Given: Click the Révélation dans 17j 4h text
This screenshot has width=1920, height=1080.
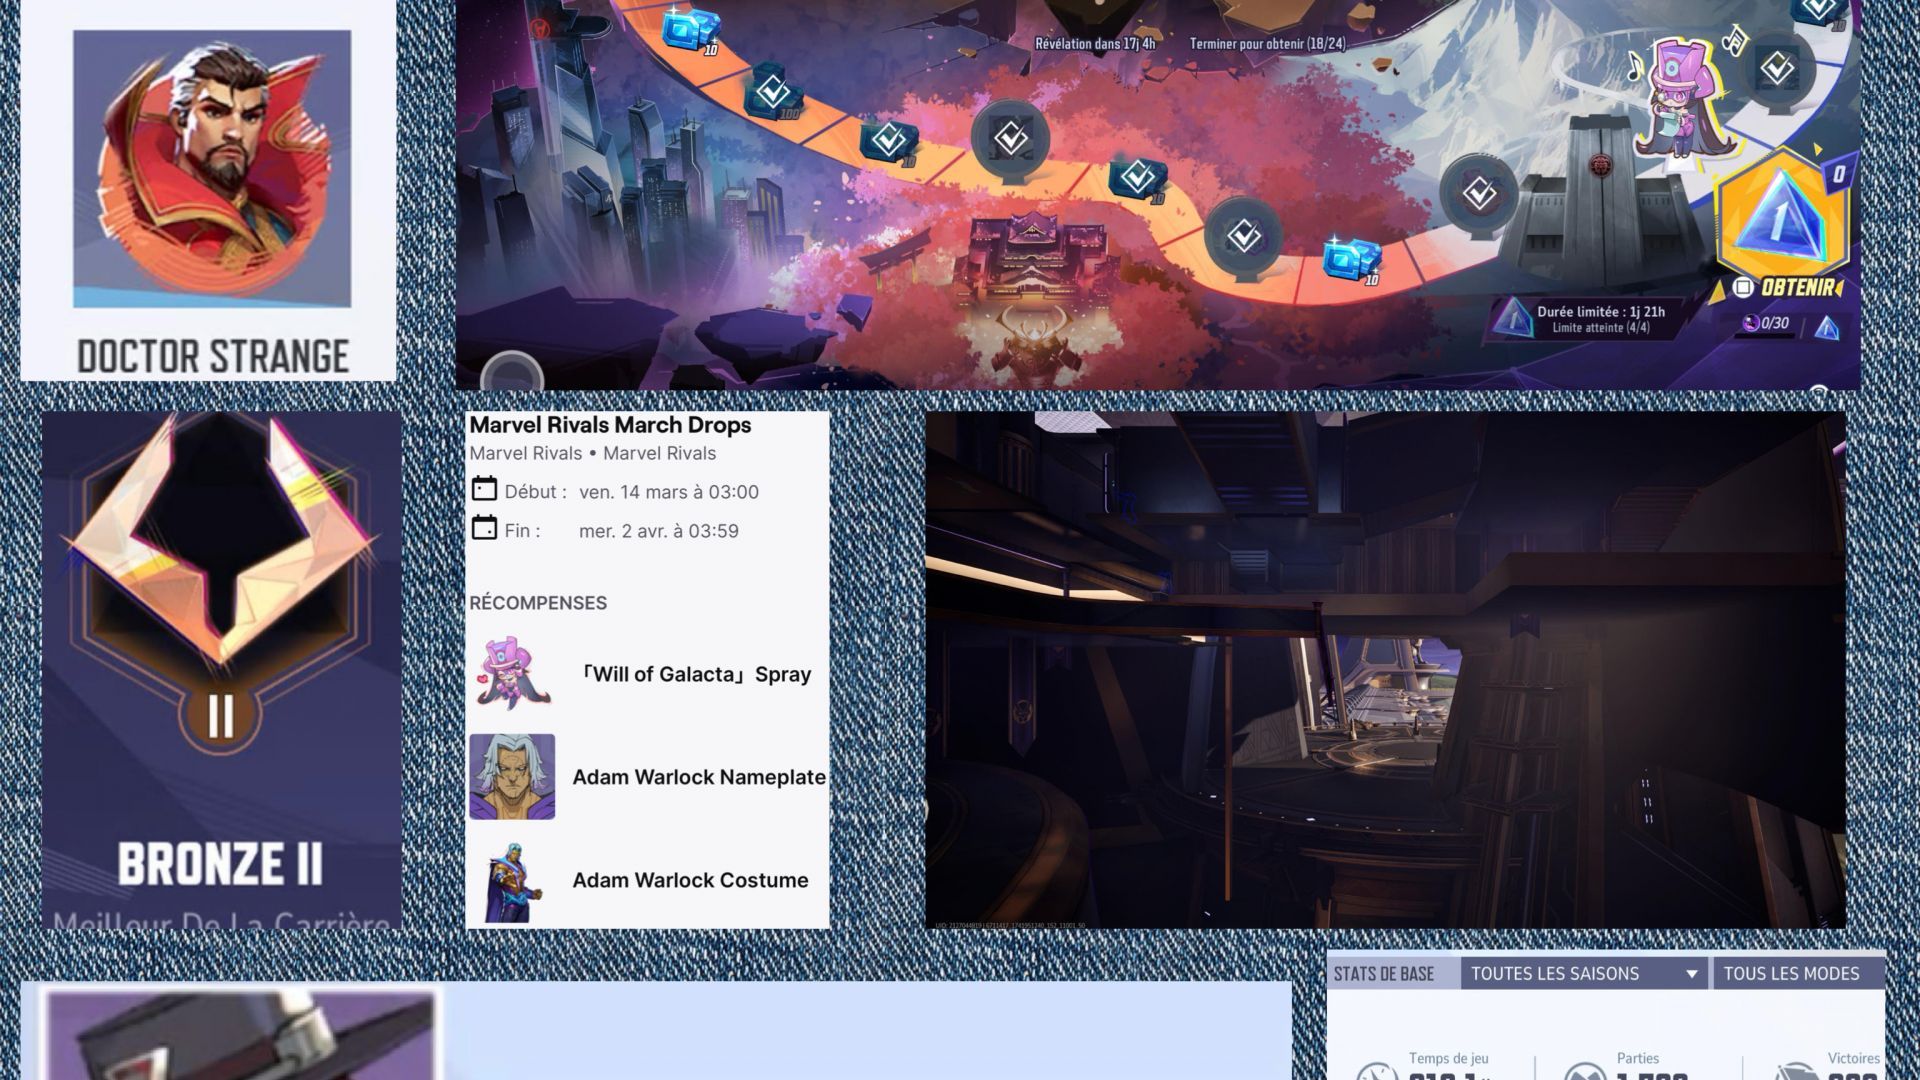Looking at the screenshot, I should coord(1095,44).
